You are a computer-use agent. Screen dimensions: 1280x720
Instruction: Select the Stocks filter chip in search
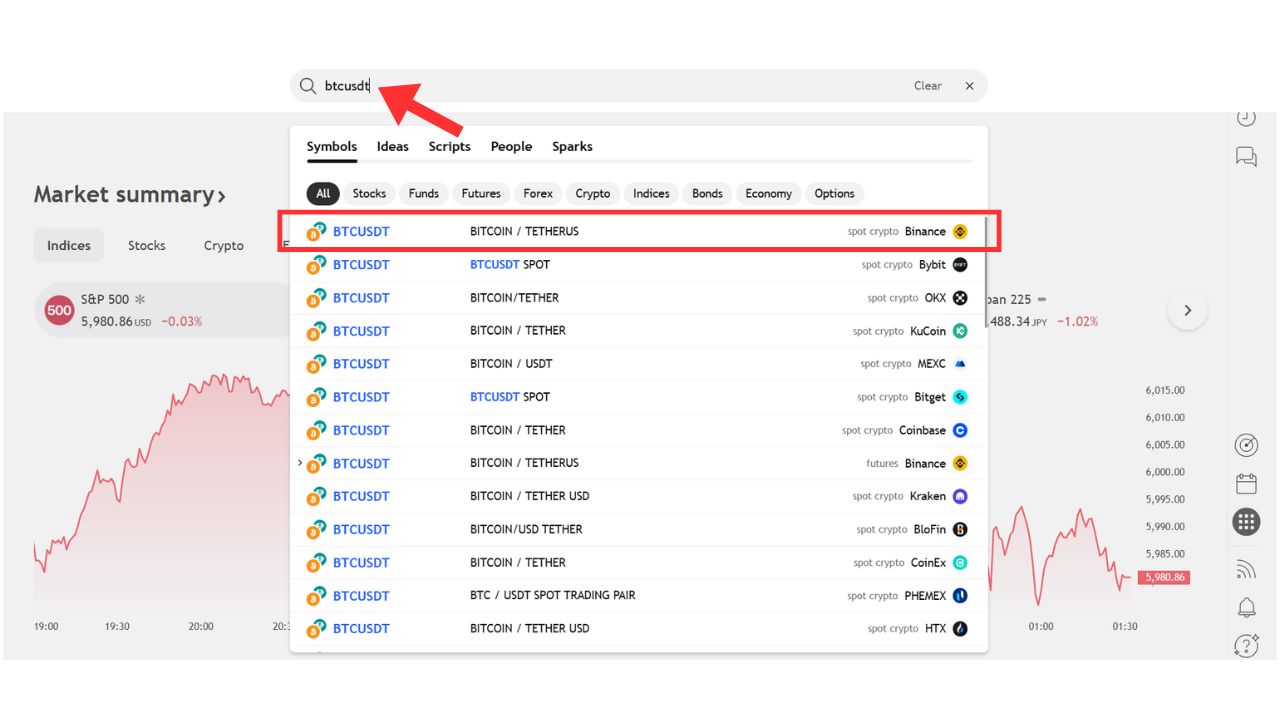coord(369,193)
